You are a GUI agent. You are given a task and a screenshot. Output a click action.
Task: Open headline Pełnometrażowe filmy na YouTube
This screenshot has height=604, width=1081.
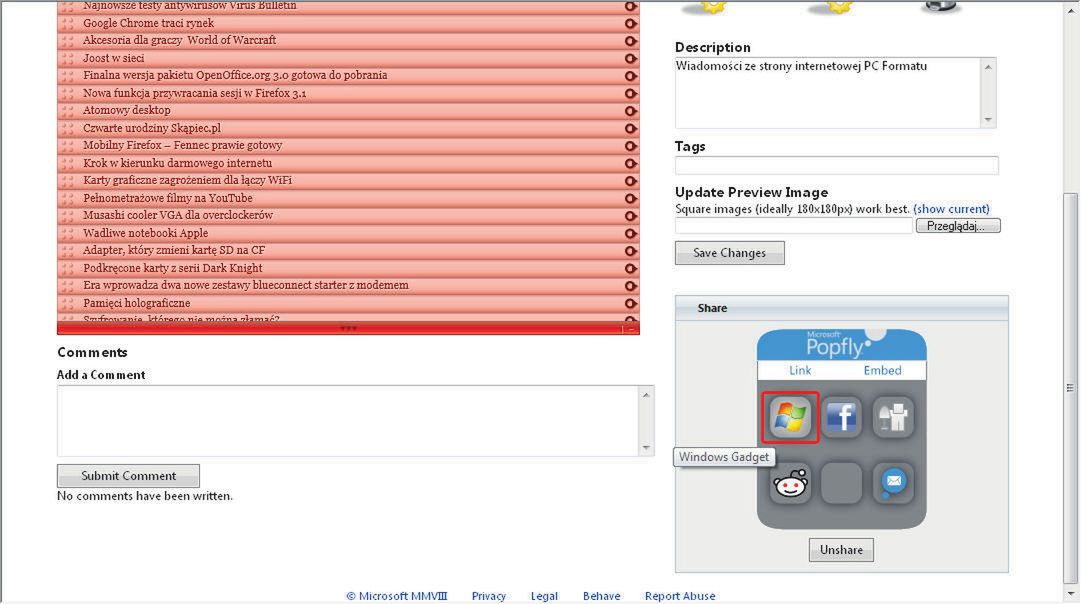(x=168, y=199)
